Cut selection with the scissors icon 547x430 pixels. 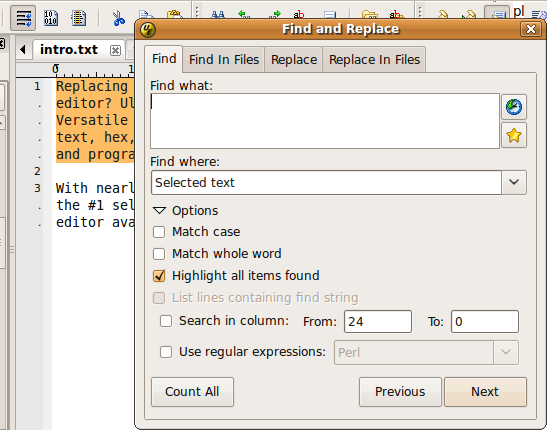[118, 18]
